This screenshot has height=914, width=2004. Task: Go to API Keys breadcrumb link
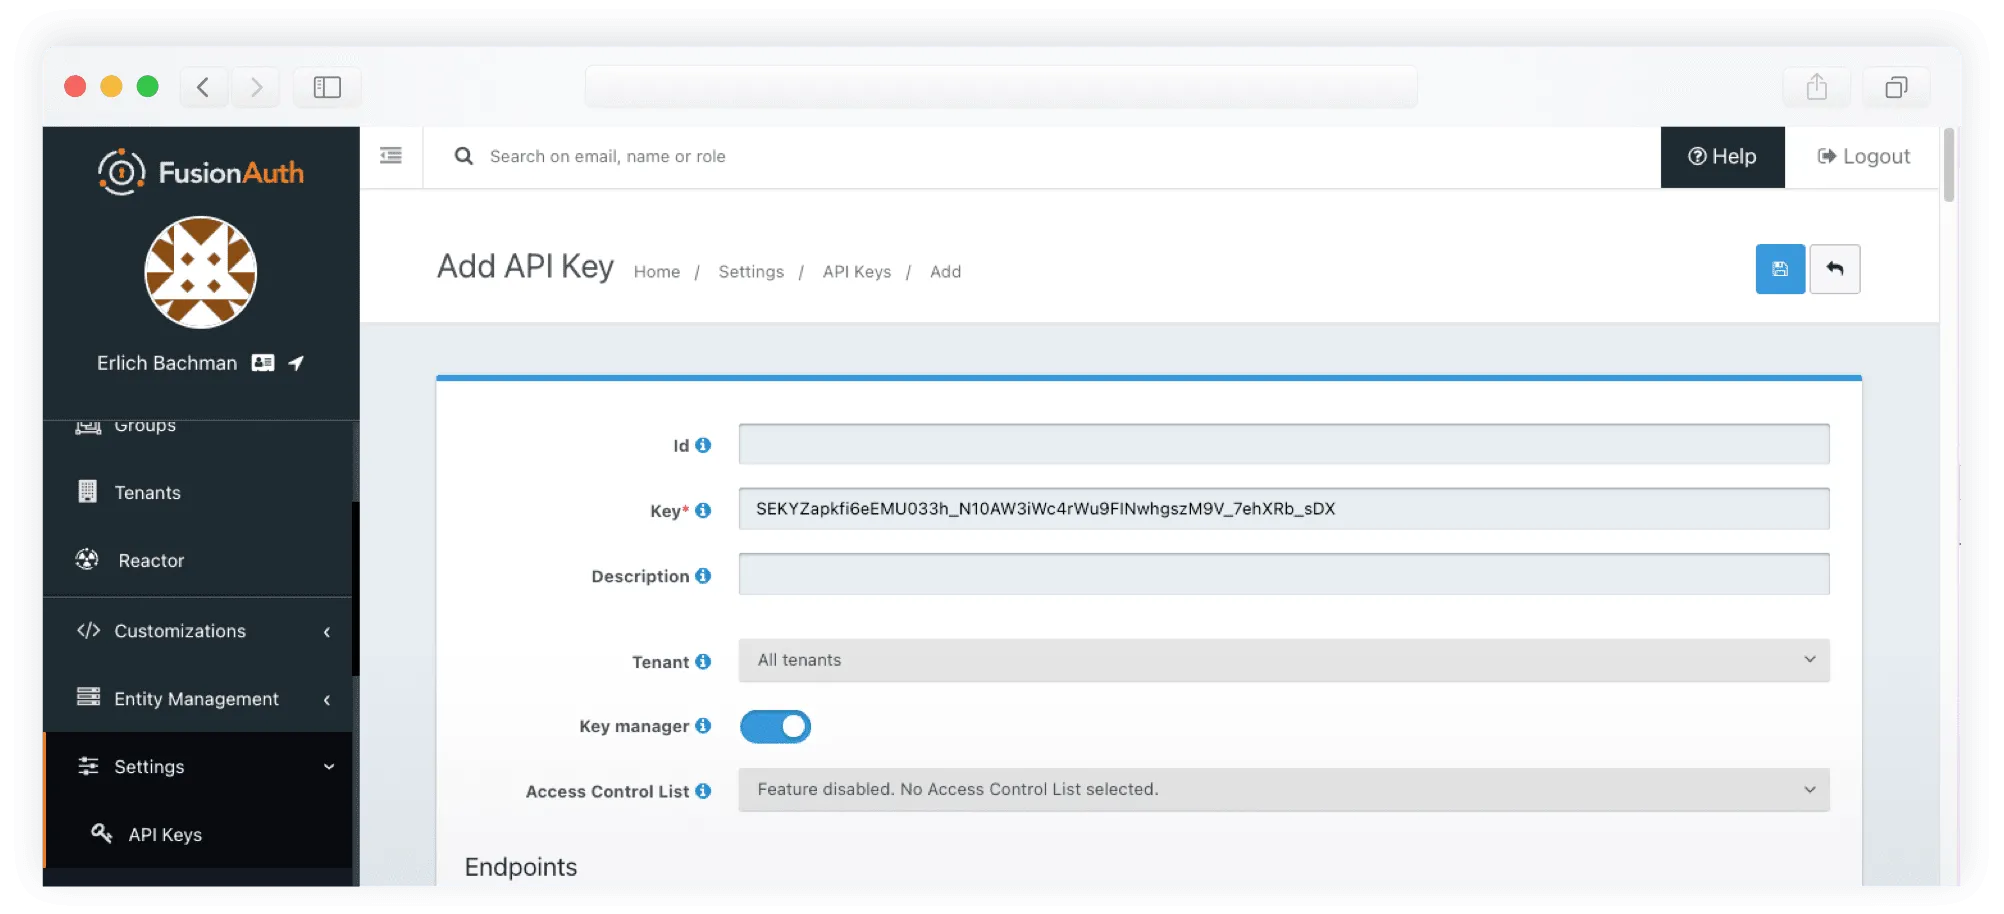tap(857, 272)
